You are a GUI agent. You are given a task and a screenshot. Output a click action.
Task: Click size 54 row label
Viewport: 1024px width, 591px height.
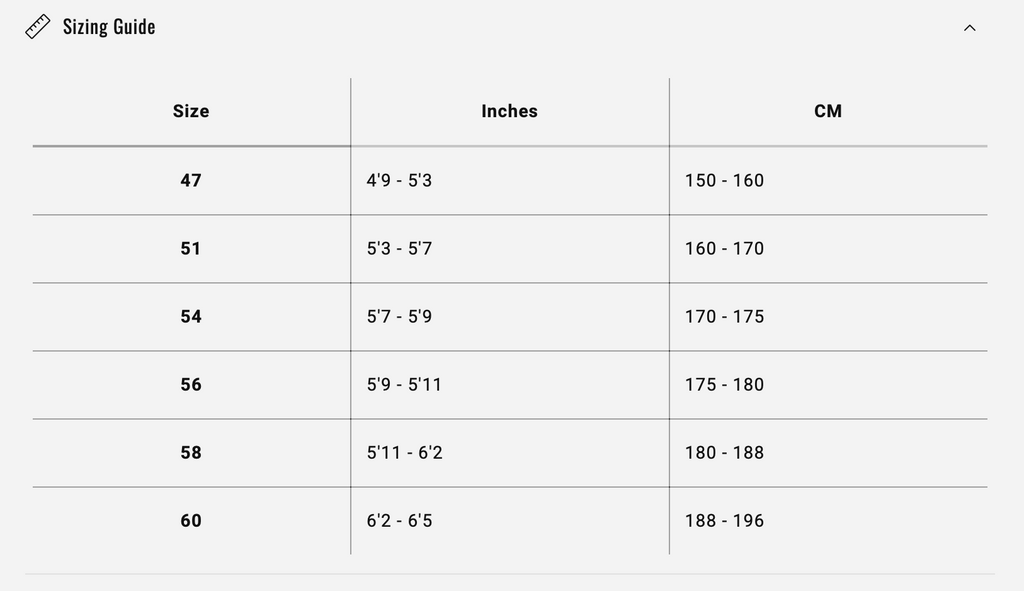click(191, 317)
